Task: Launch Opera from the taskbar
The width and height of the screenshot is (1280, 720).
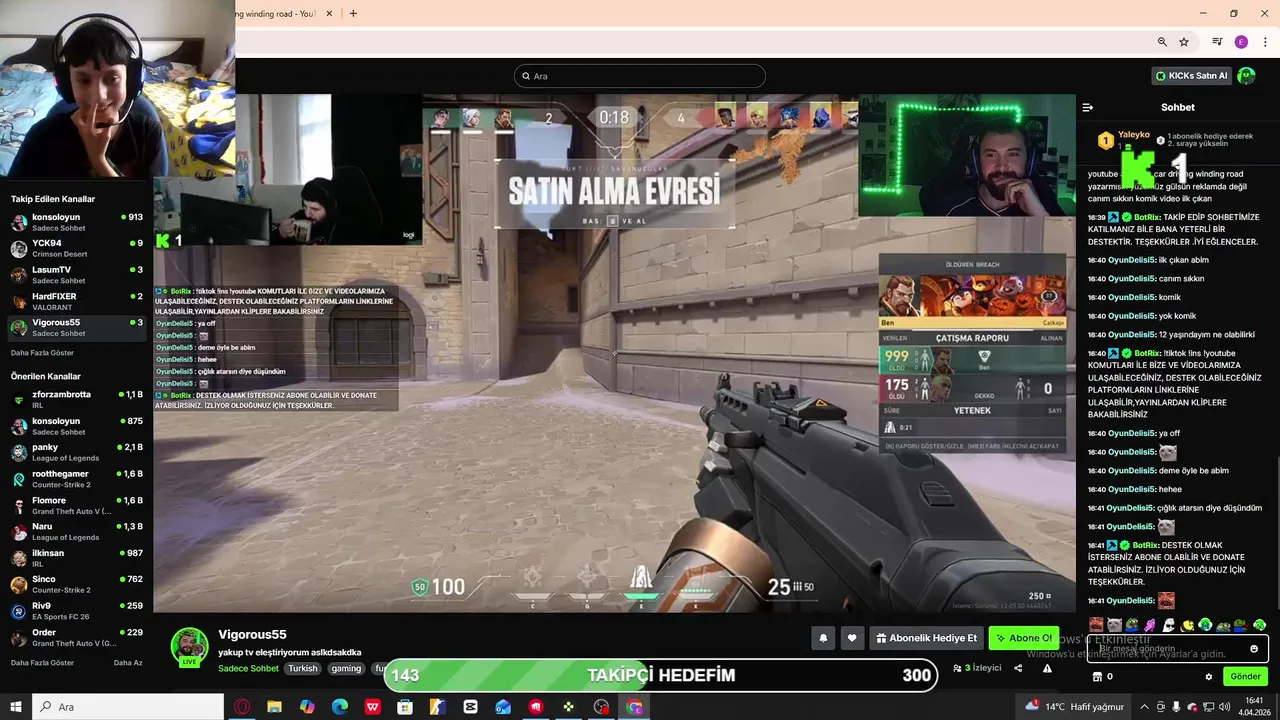Action: click(x=242, y=707)
